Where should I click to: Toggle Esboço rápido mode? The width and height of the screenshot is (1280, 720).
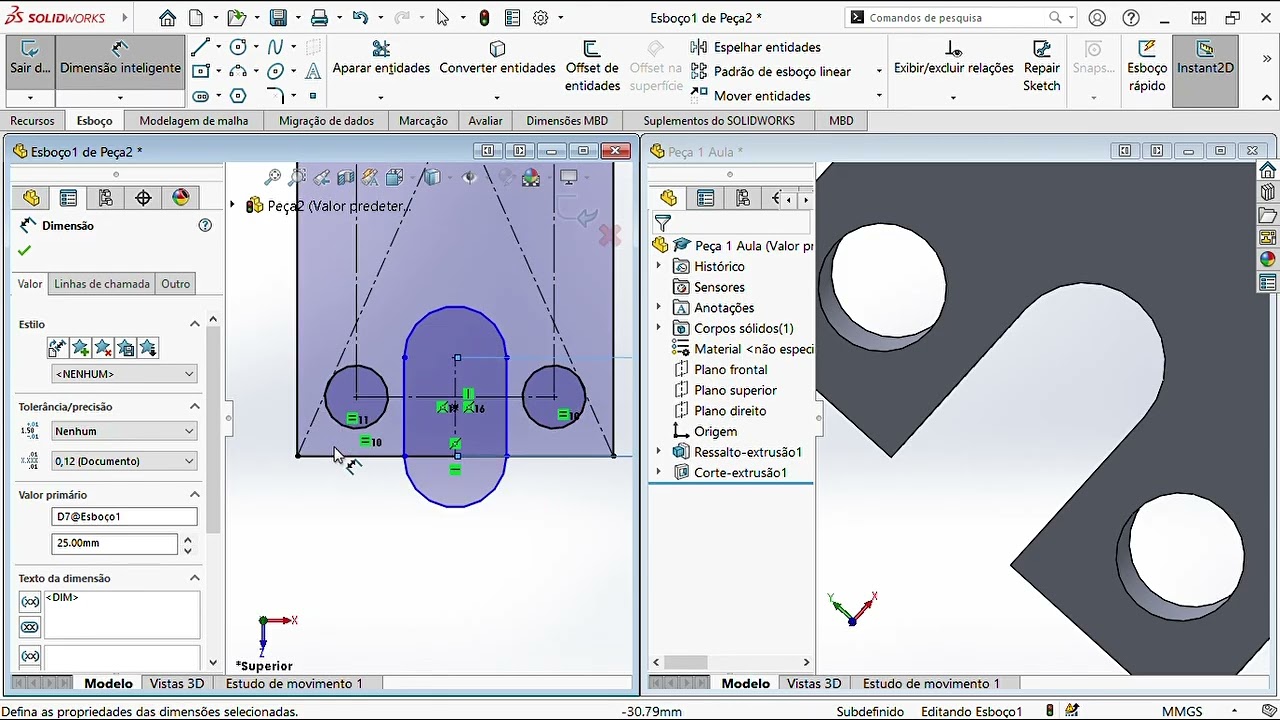click(1147, 65)
